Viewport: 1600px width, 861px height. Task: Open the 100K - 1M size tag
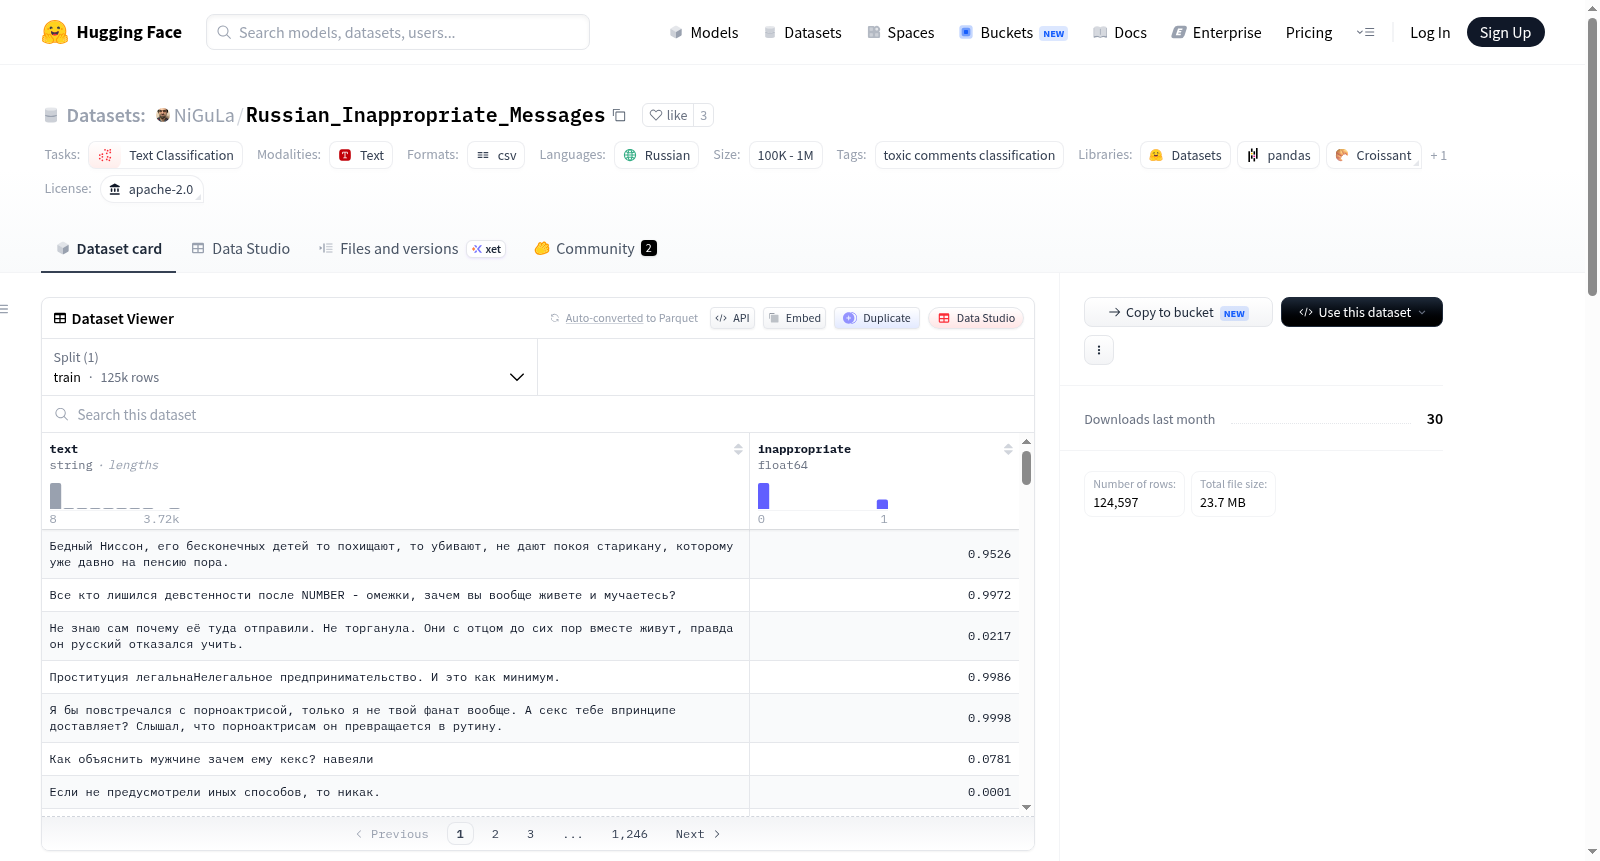(x=785, y=155)
